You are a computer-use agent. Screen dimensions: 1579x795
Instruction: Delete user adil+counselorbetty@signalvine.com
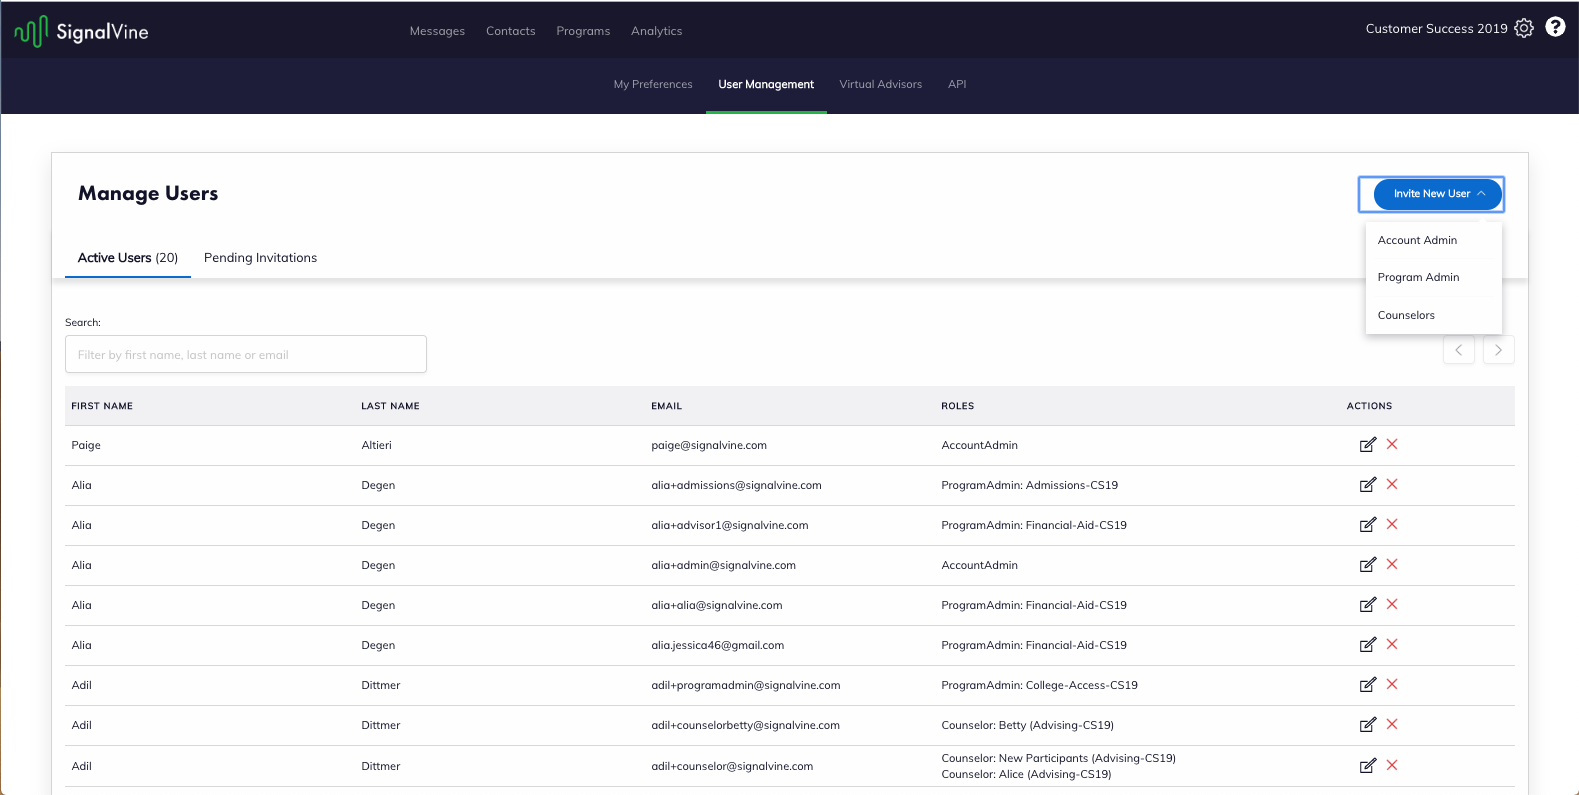pos(1392,724)
